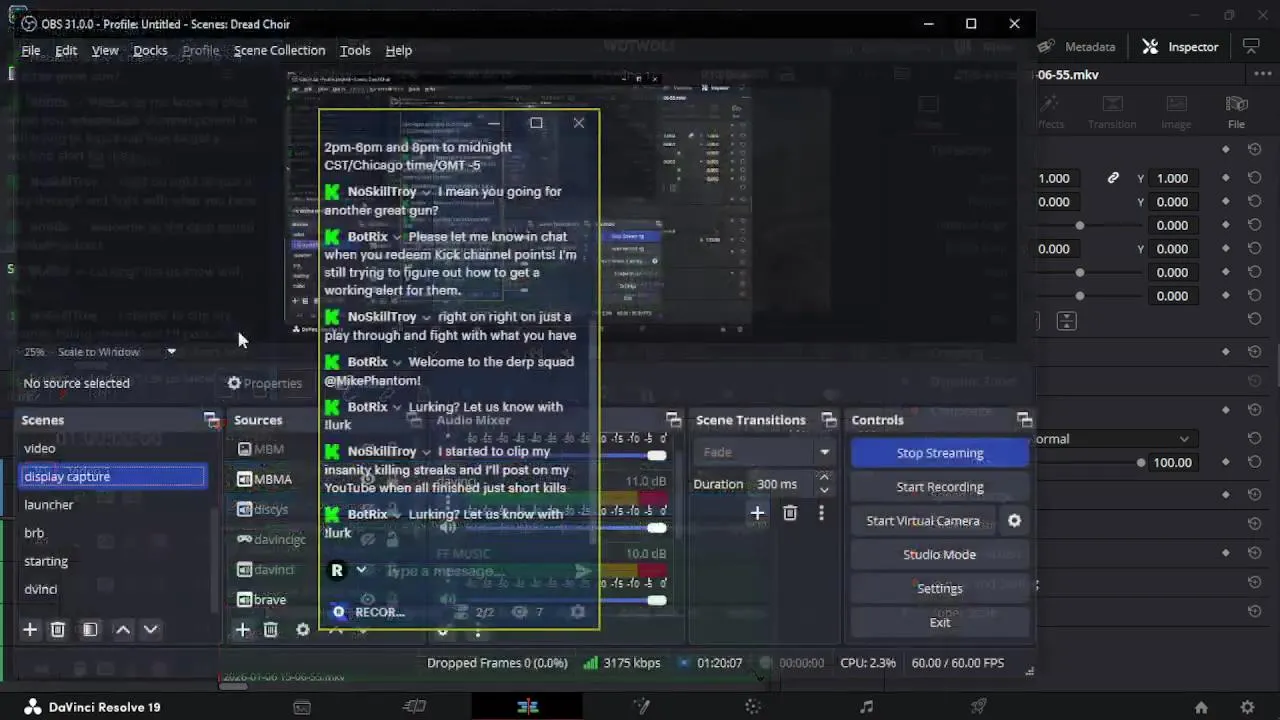The width and height of the screenshot is (1280, 720).
Task: Open chat settings gear in overlay footer
Action: [x=577, y=612]
